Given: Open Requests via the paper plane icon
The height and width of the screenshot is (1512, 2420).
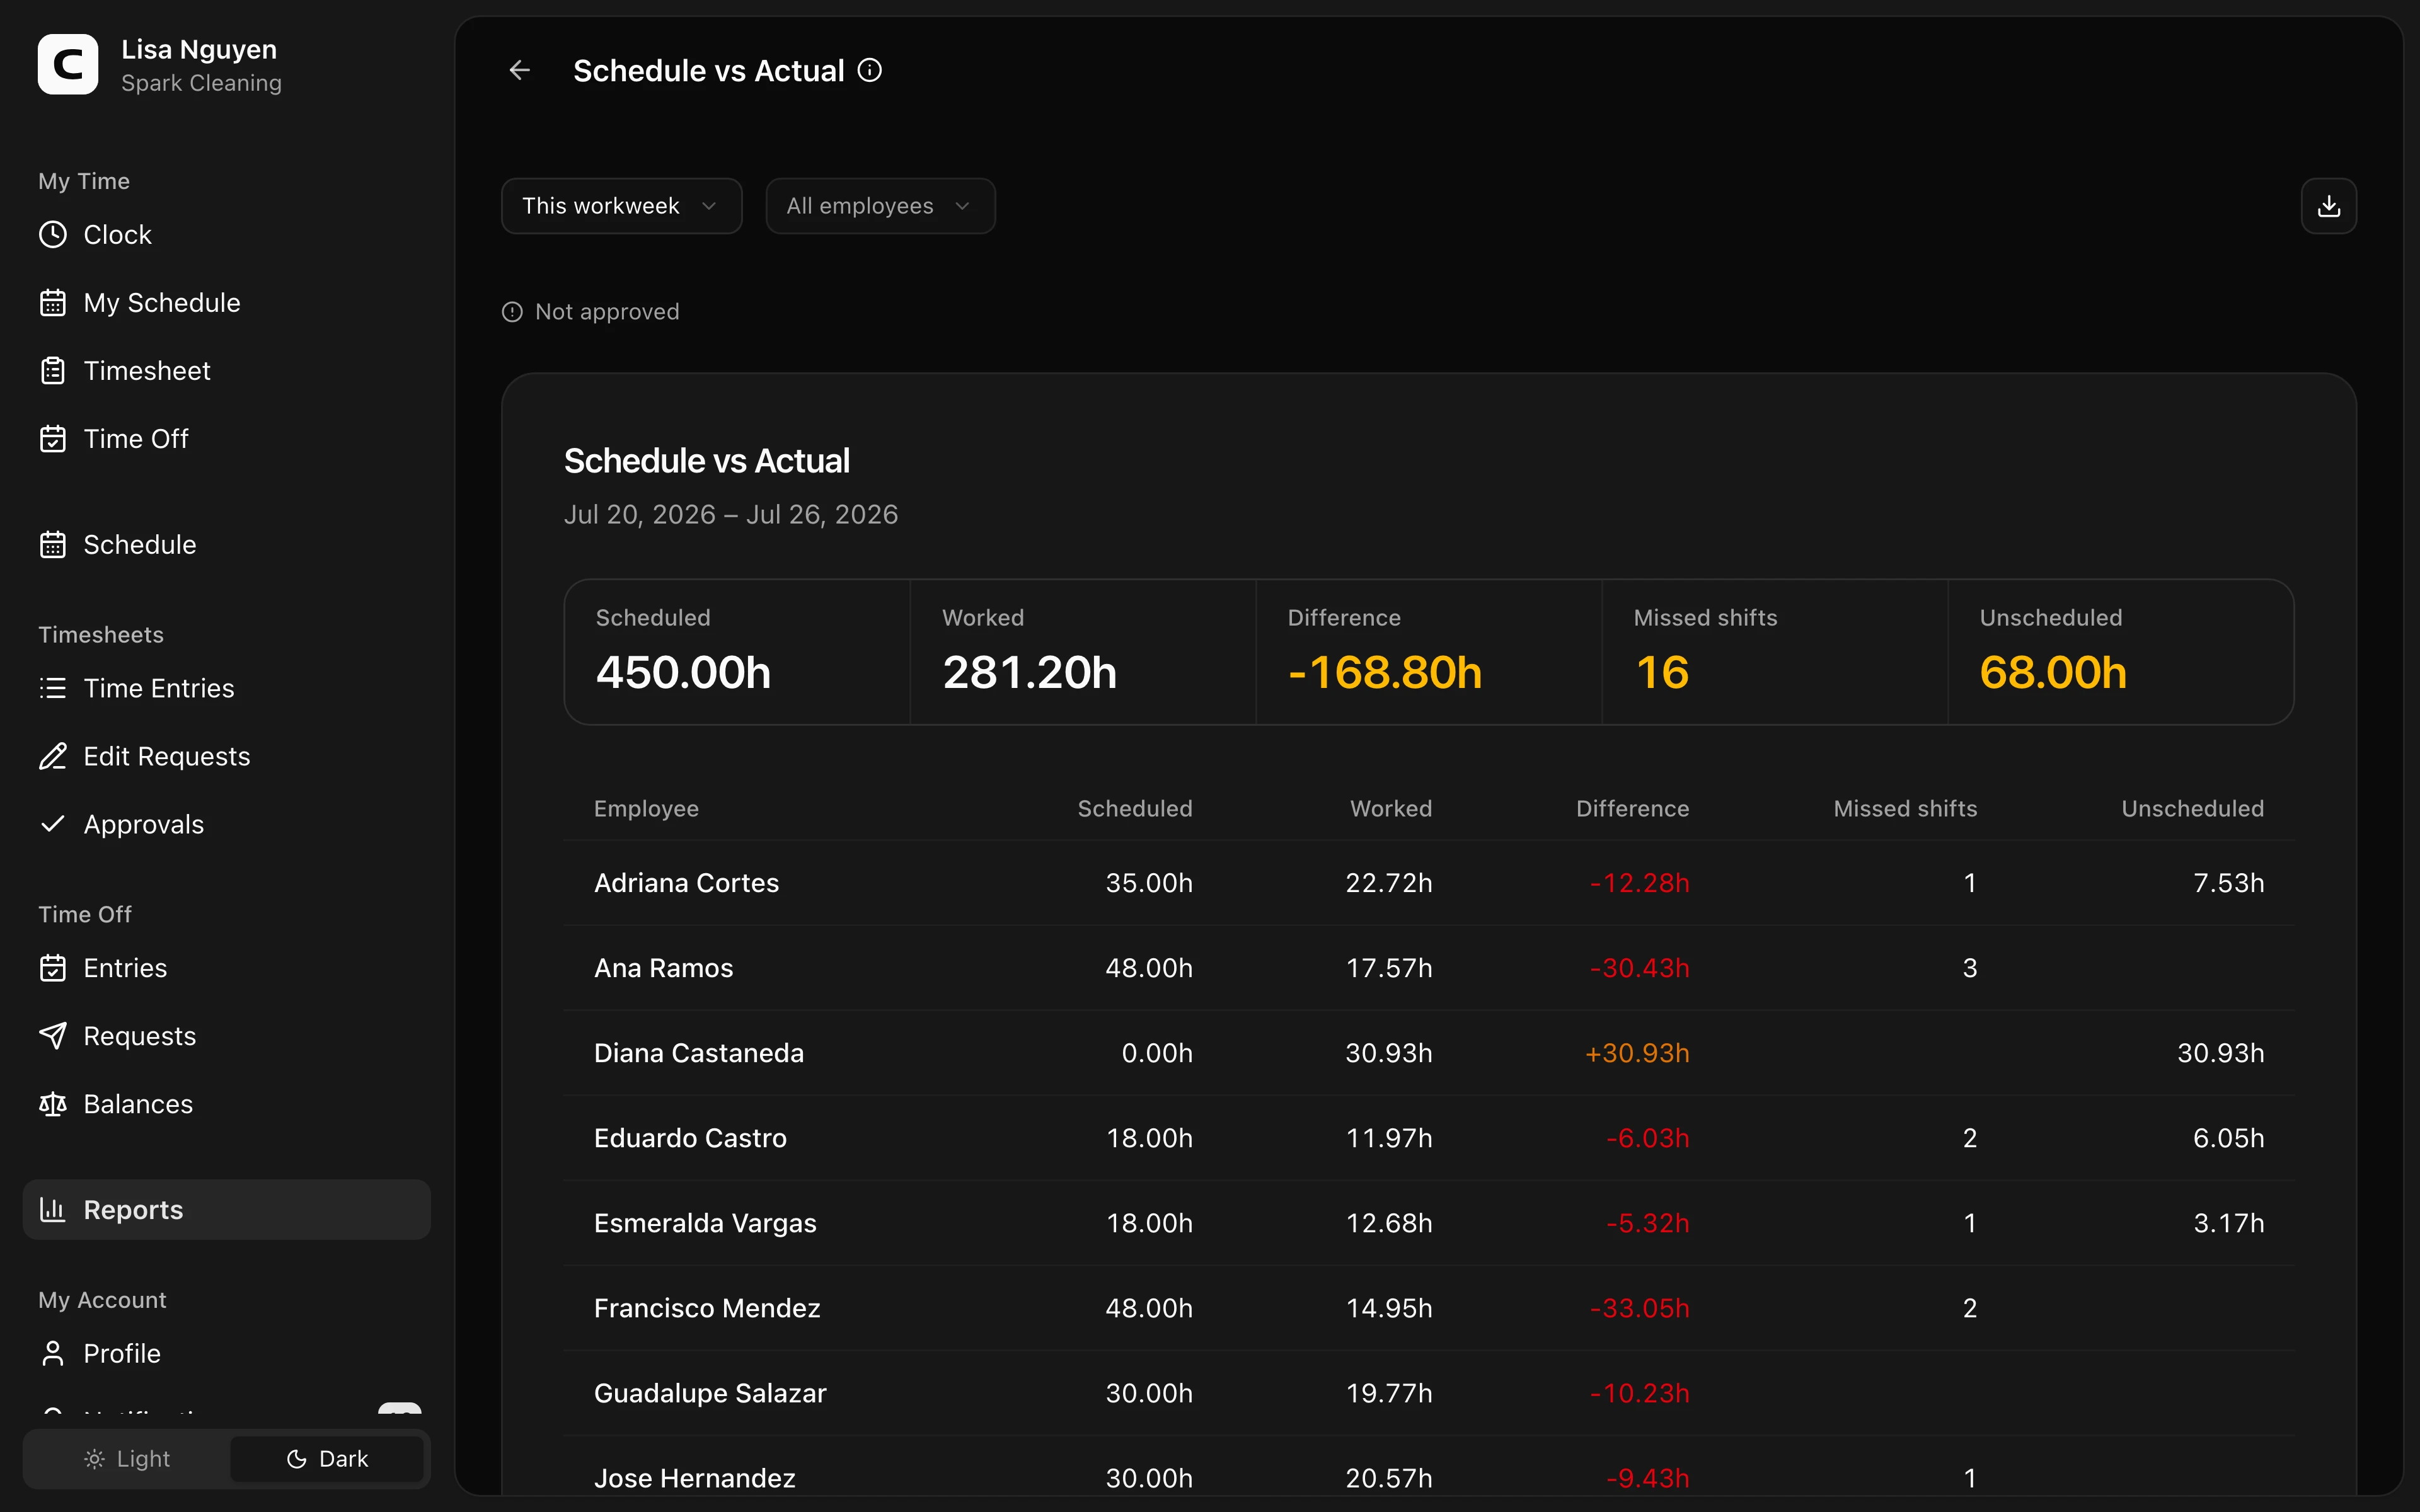Looking at the screenshot, I should [53, 1036].
